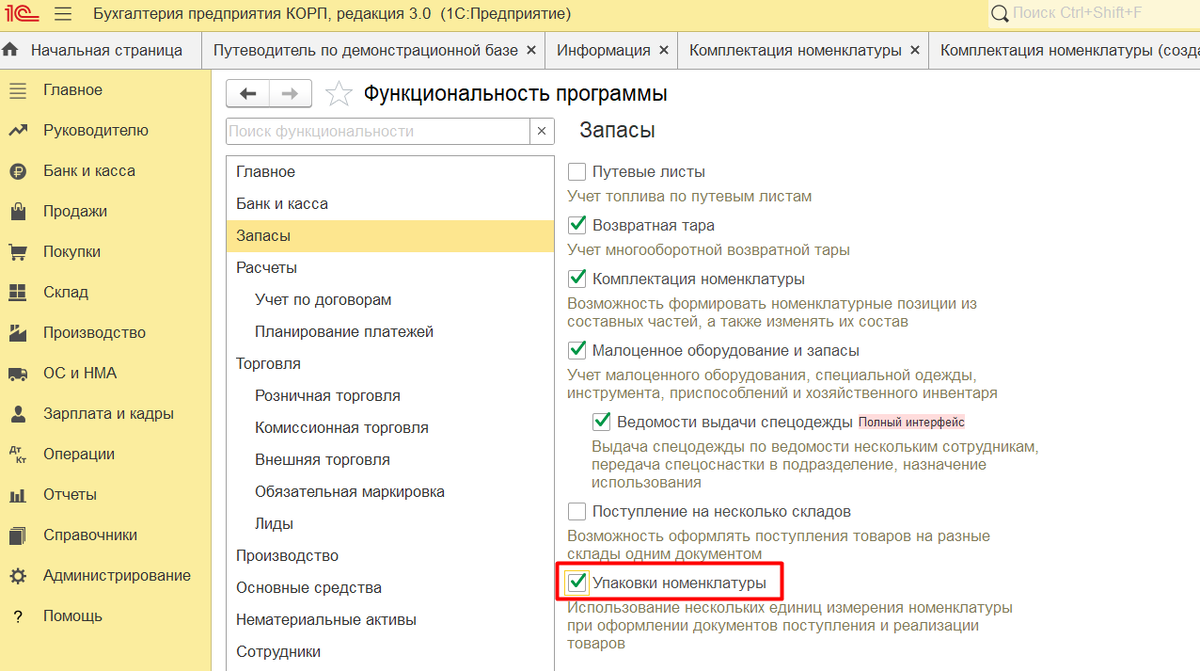Close Путеводитель по демонстрационной базе tab
Viewport: 1200px width, 671px height.
tap(531, 49)
